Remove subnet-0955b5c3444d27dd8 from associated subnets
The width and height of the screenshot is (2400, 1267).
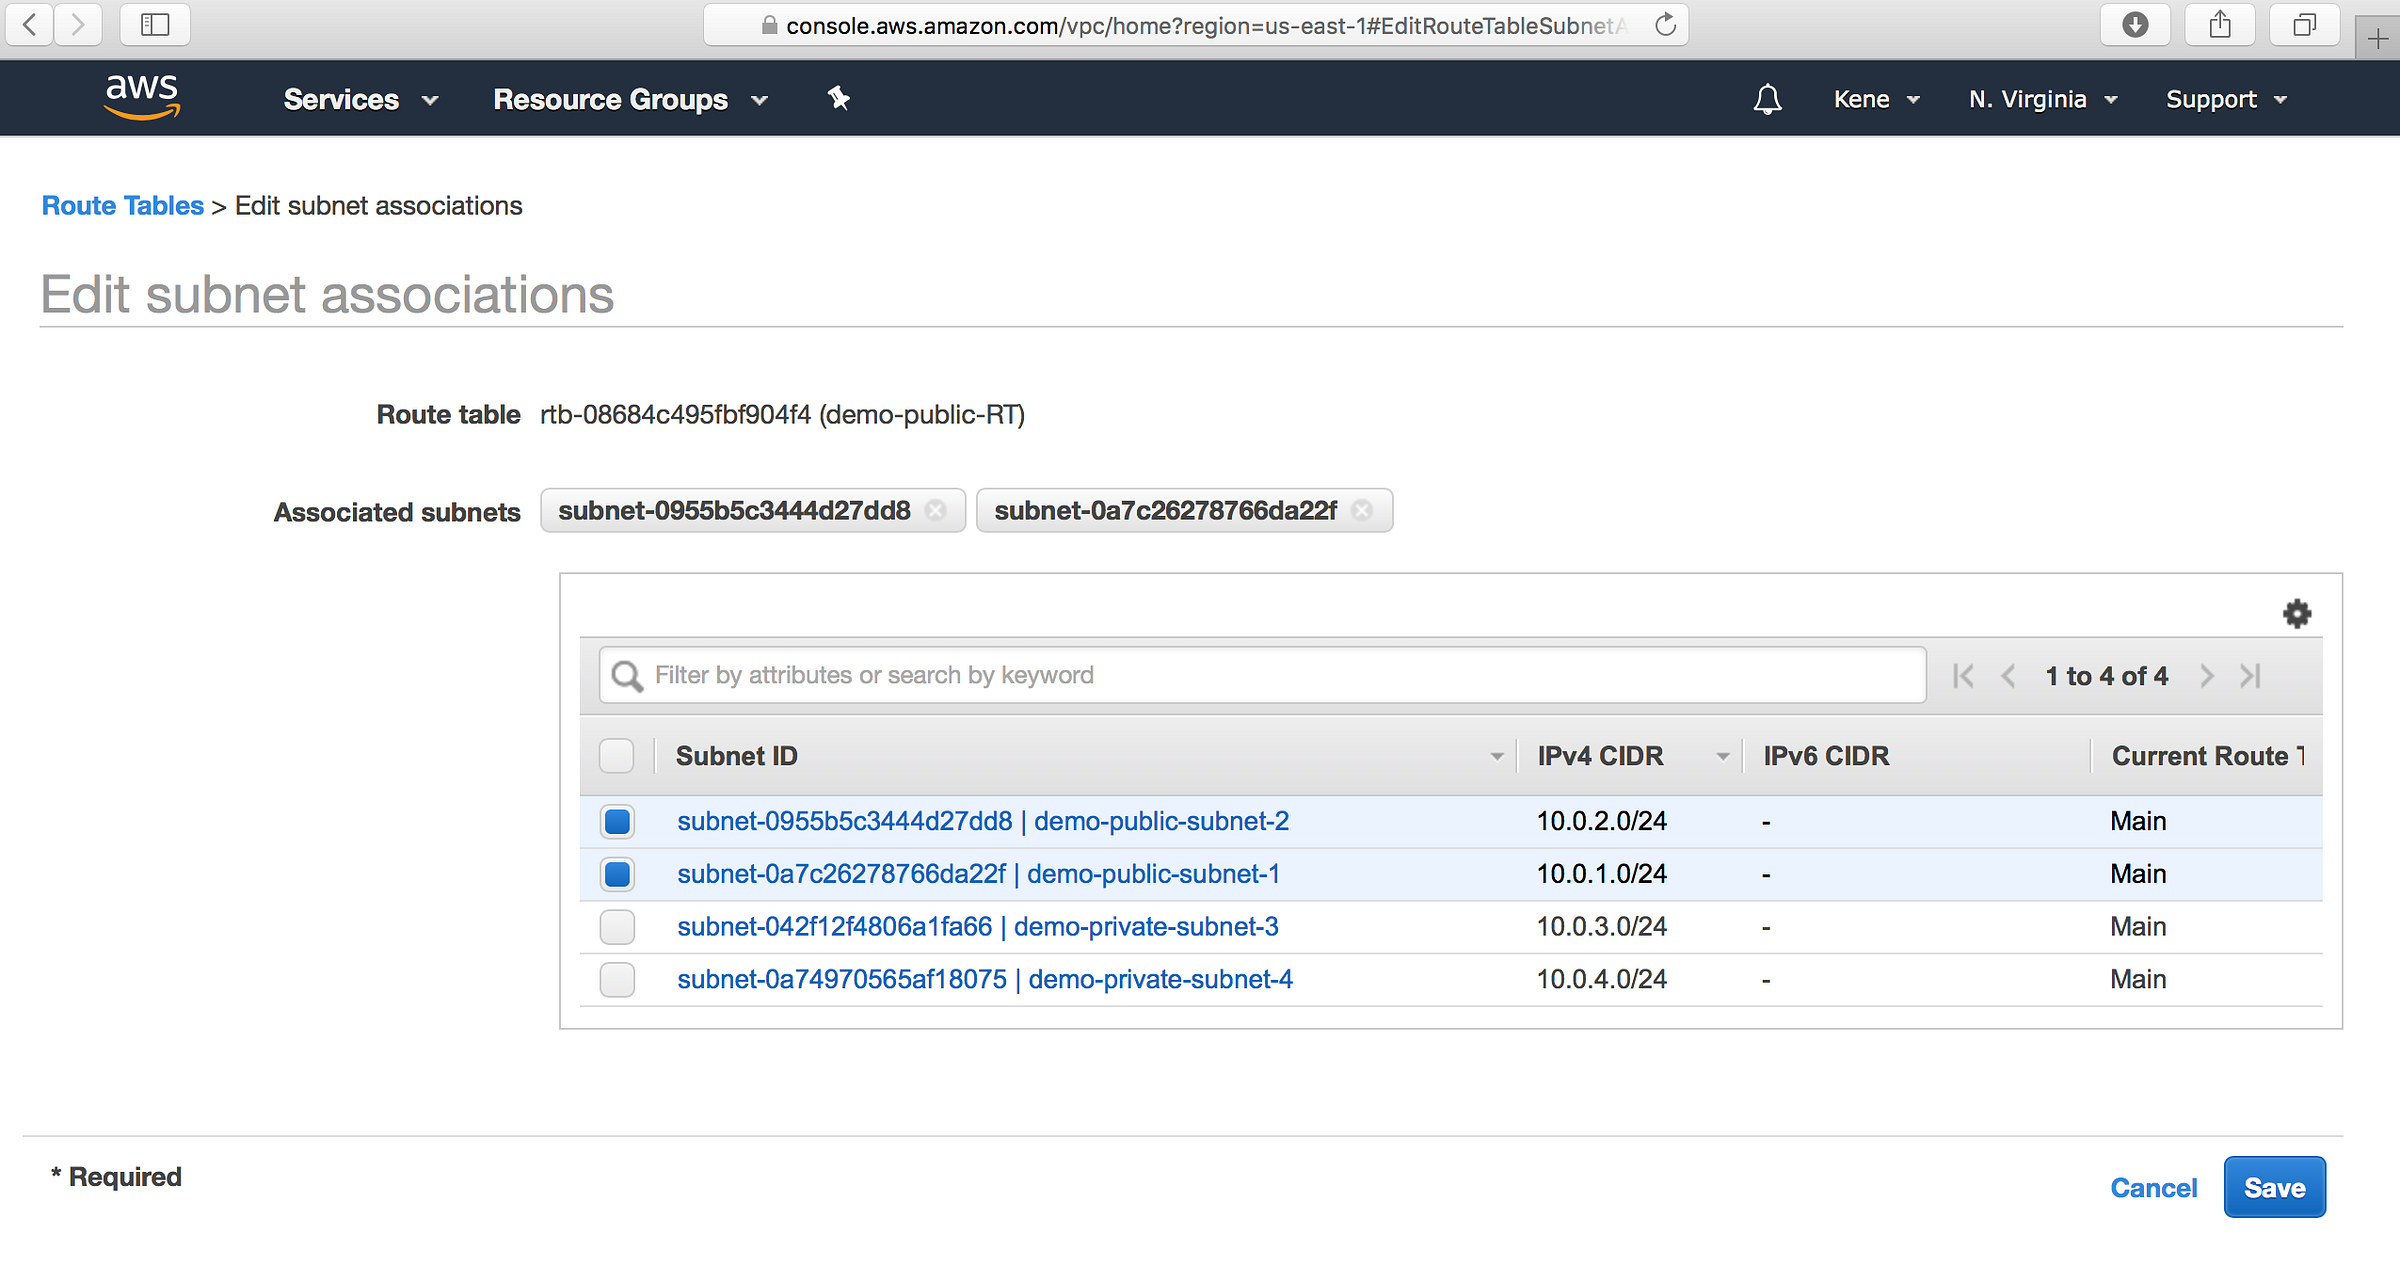(x=936, y=511)
